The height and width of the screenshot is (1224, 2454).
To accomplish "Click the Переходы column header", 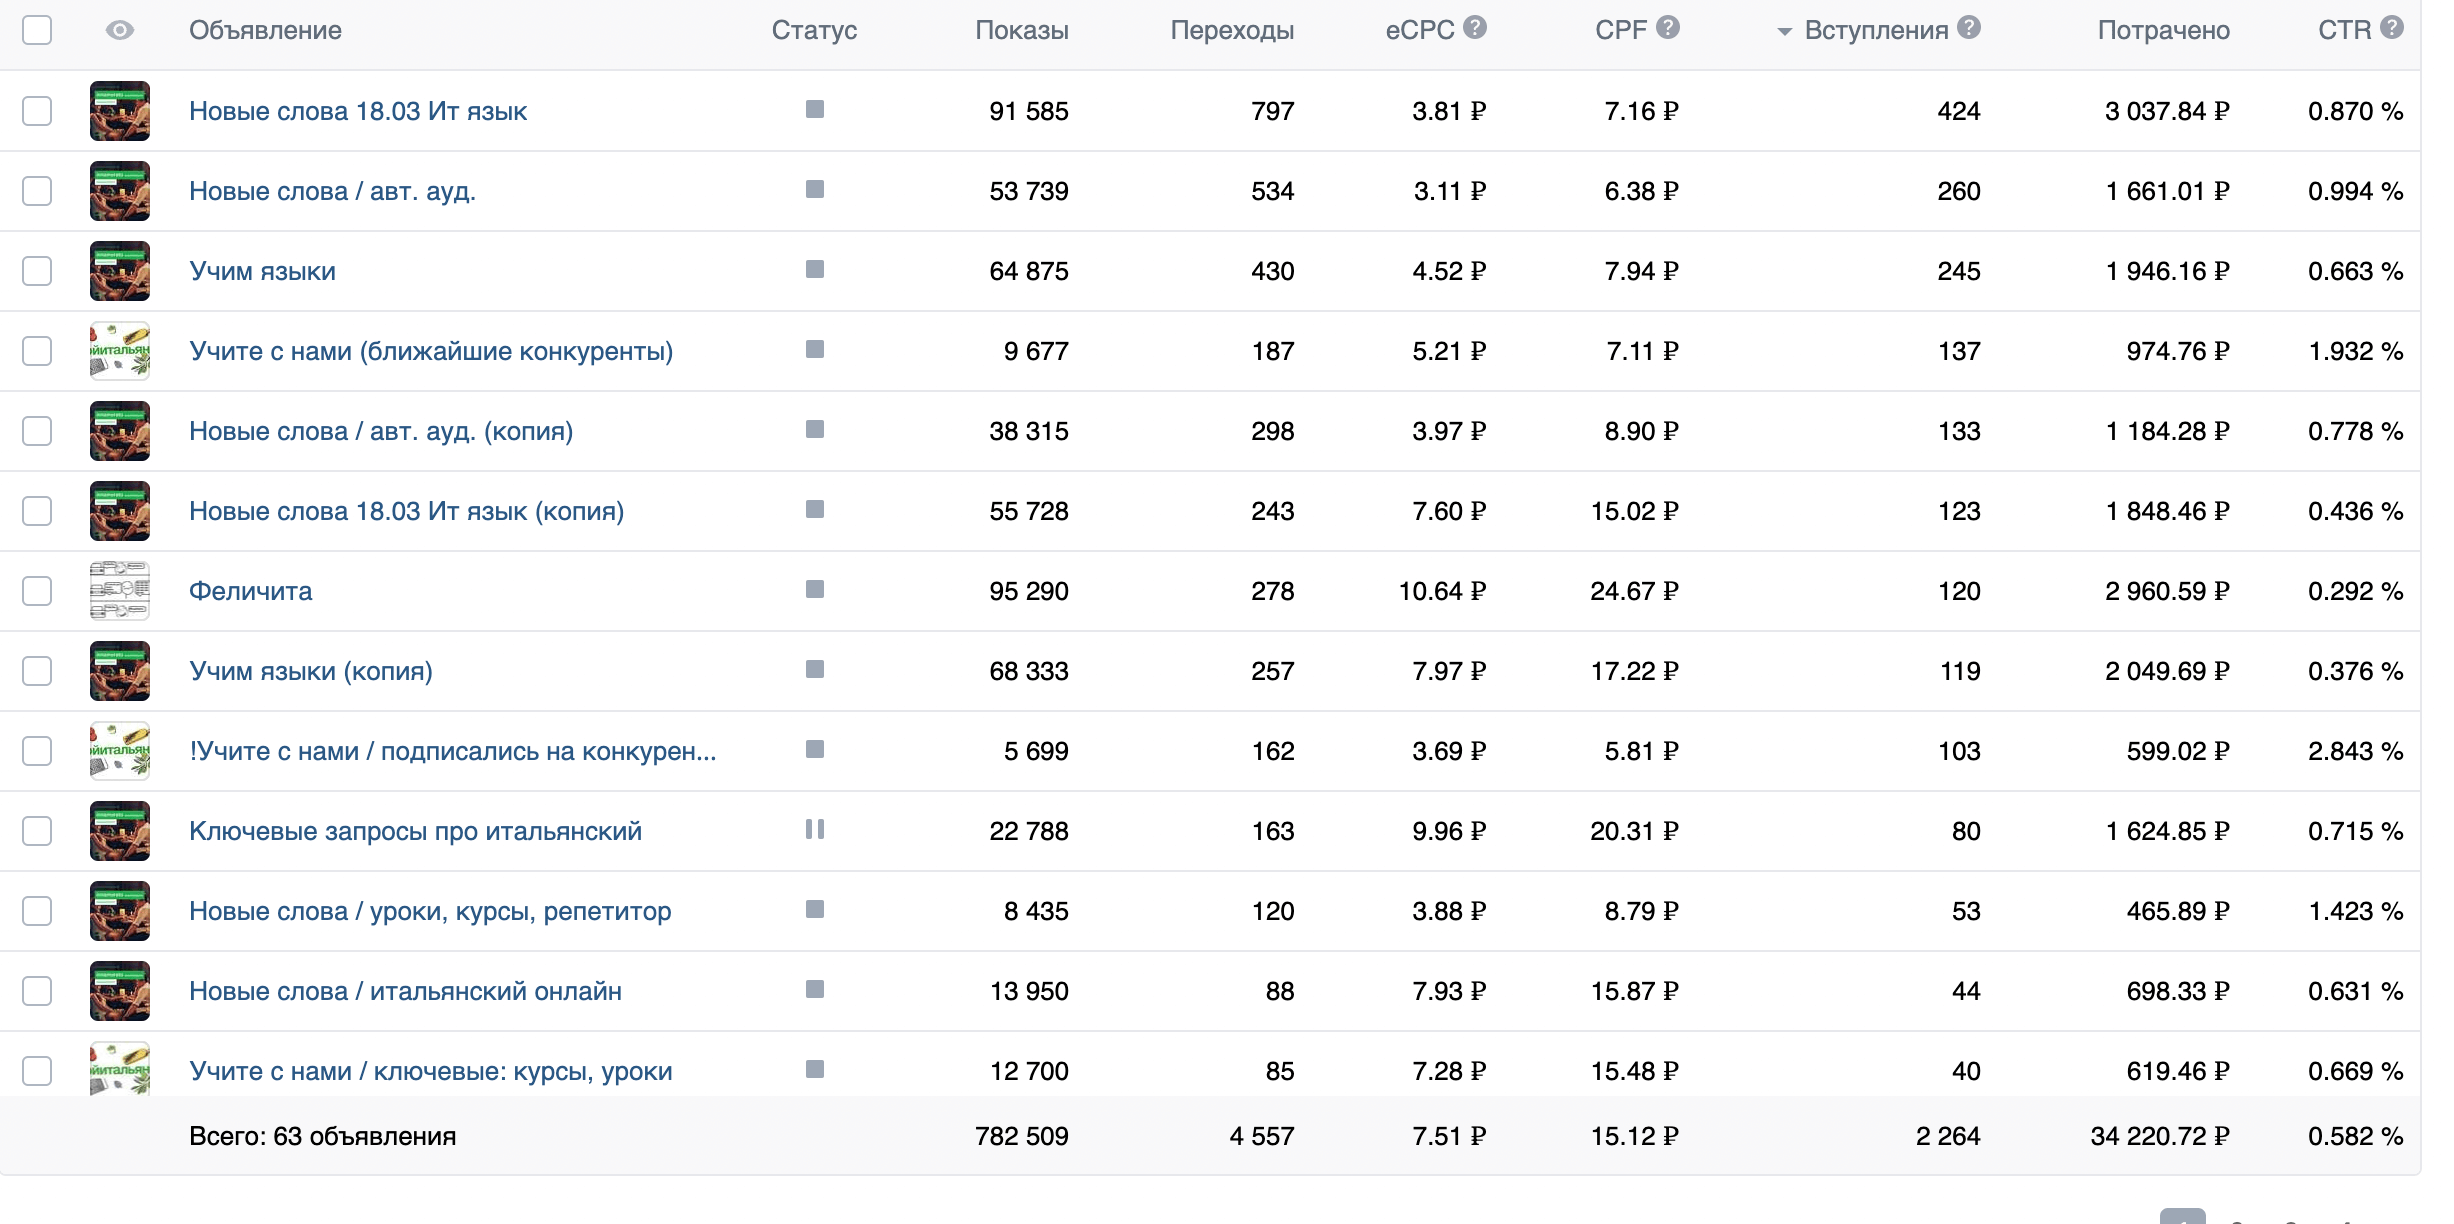I will pyautogui.click(x=1231, y=30).
